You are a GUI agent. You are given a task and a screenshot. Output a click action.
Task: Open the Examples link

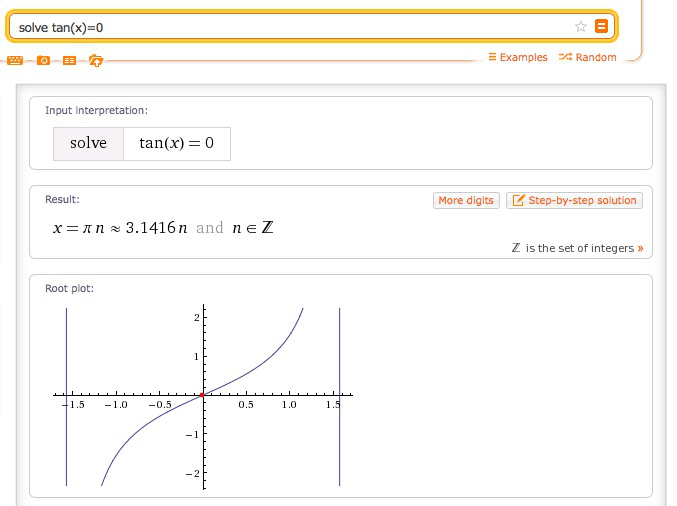[x=524, y=57]
